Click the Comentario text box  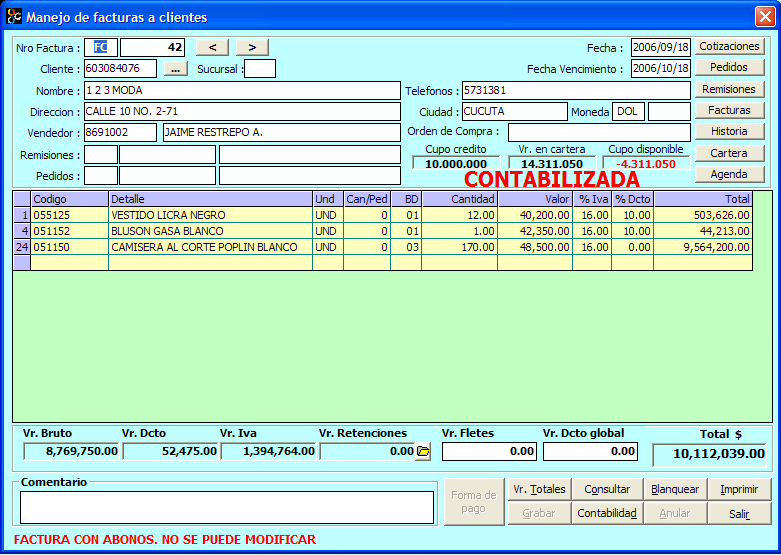pyautogui.click(x=227, y=508)
